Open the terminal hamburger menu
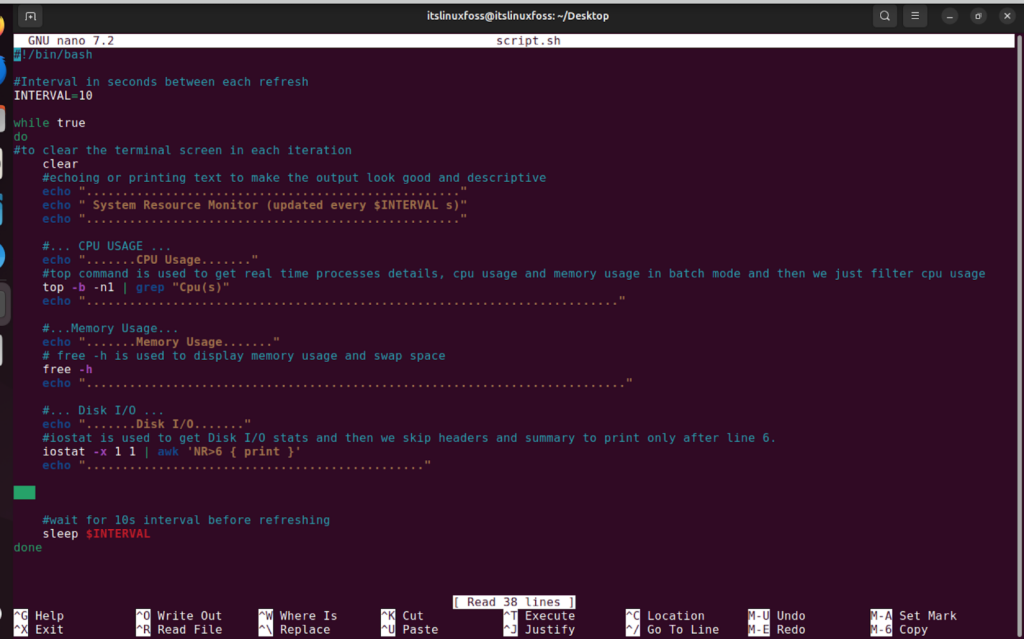Screen dimensions: 1024x639 (x=915, y=16)
